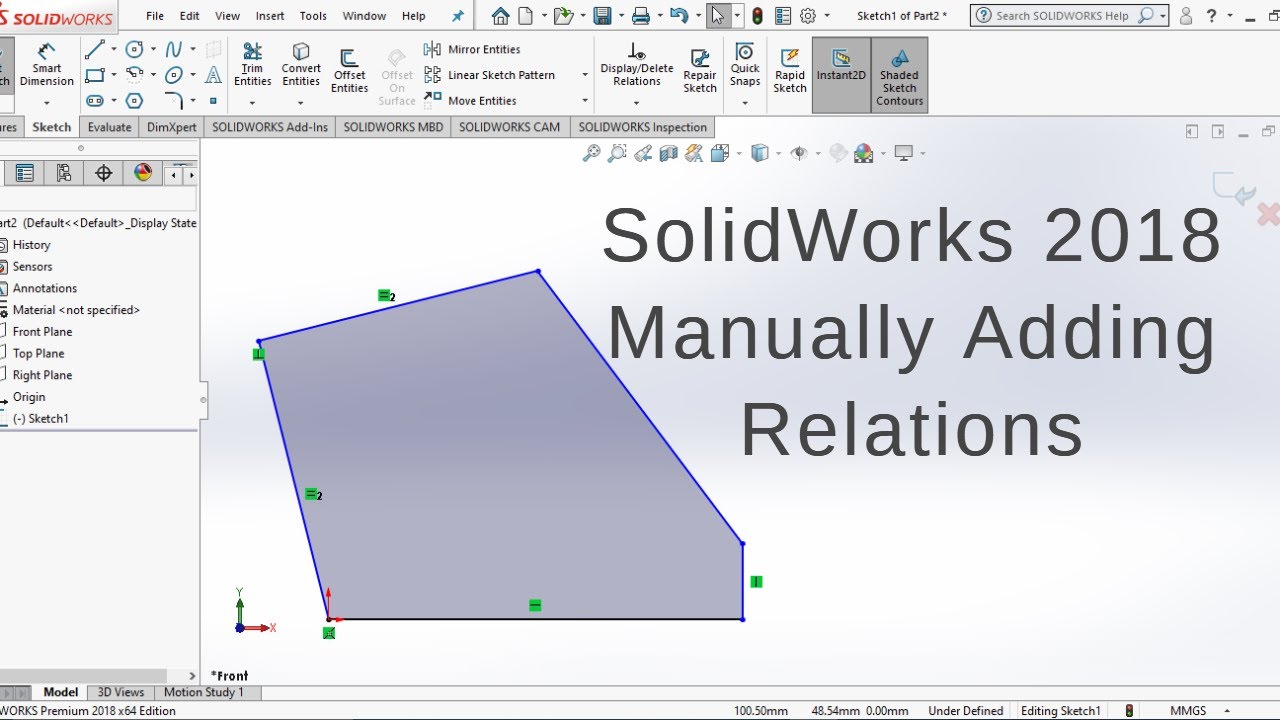Click Linear Sketch Pattern

490,75
